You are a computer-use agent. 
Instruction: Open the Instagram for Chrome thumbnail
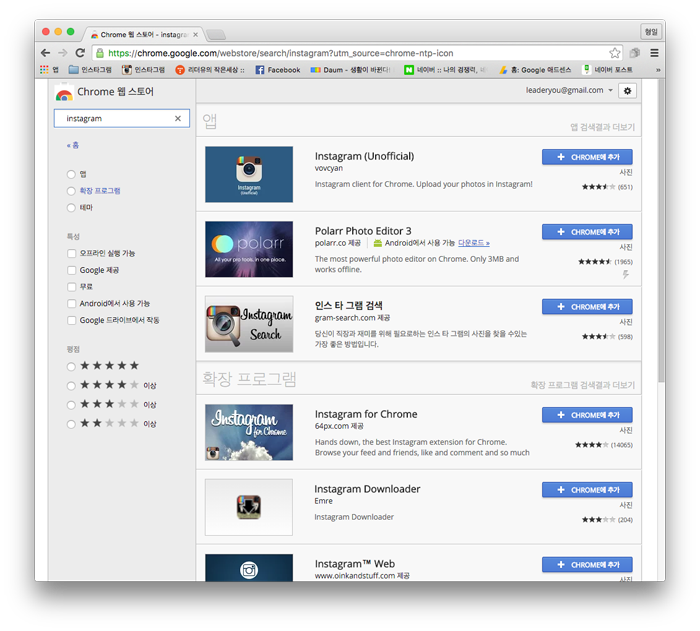click(249, 432)
